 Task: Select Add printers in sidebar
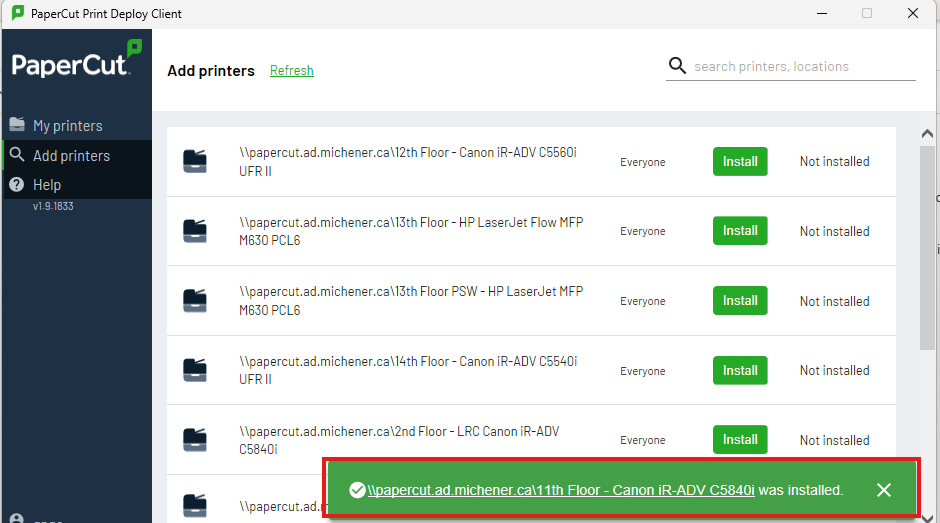[x=71, y=156]
